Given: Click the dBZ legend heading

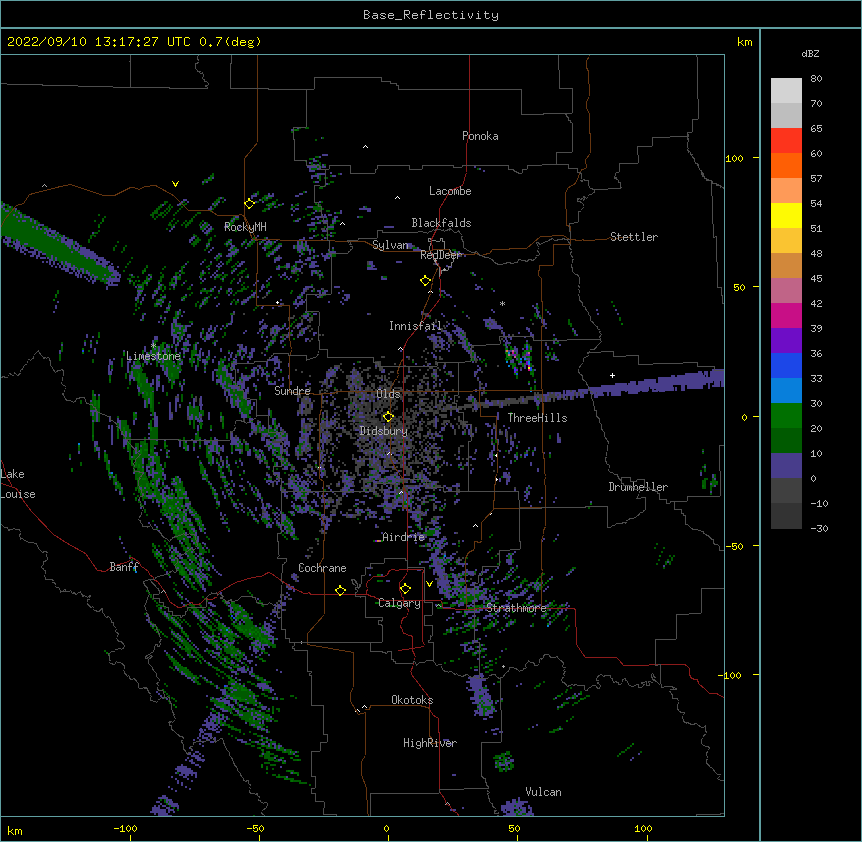Looking at the screenshot, I should pos(810,53).
